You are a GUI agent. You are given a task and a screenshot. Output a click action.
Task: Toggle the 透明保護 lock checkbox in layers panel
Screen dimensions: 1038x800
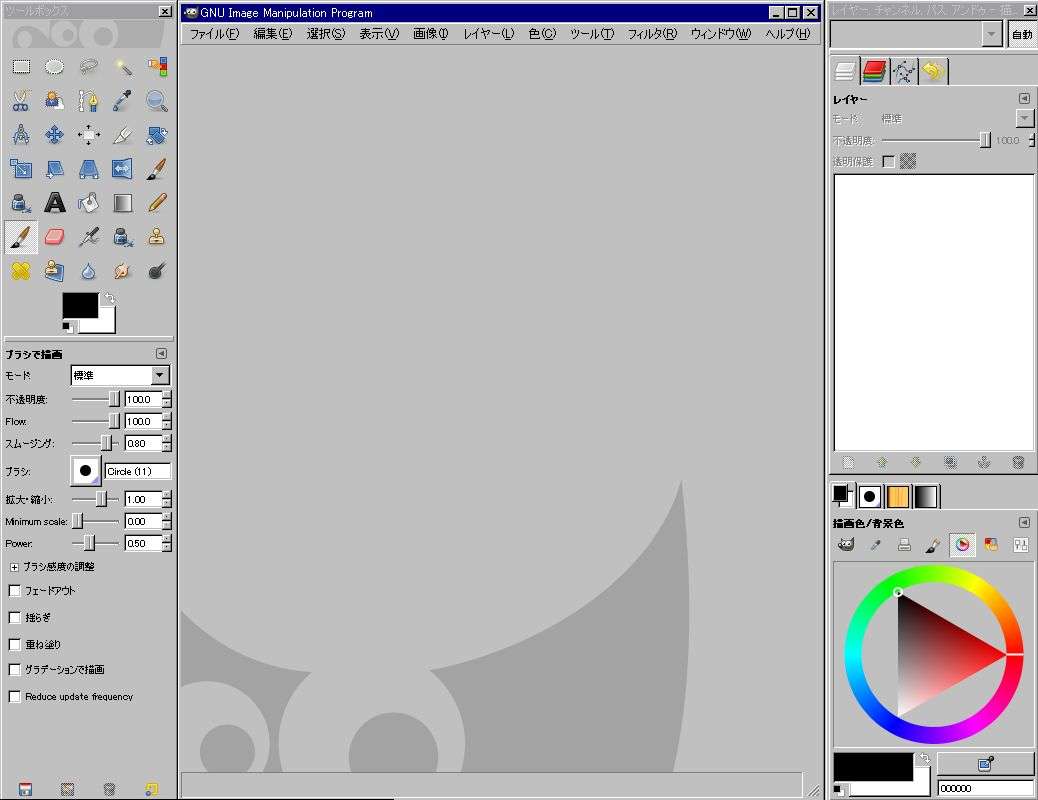[x=889, y=162]
